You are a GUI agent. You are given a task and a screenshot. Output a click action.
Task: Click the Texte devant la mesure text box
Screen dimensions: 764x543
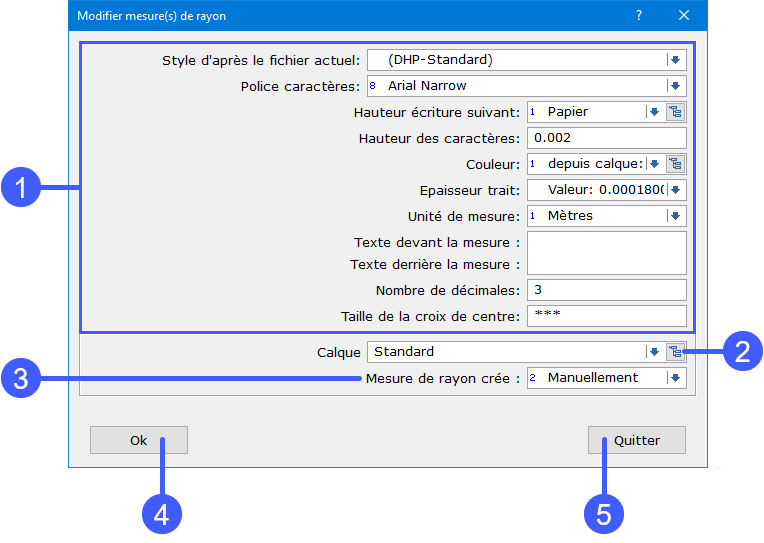(606, 243)
